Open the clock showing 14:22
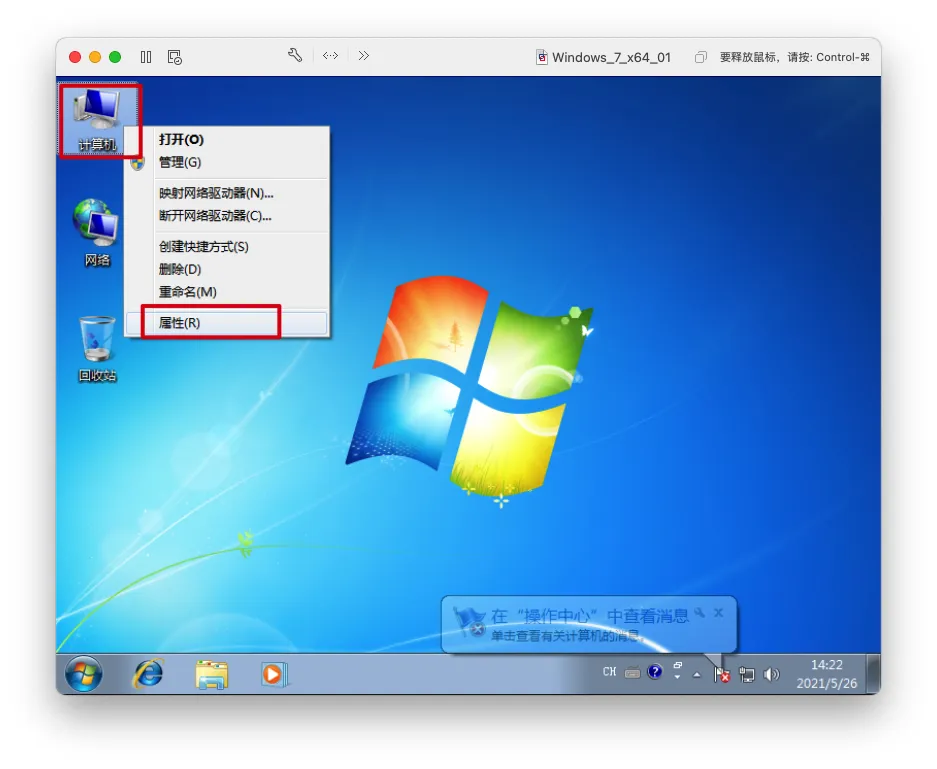 coord(826,673)
